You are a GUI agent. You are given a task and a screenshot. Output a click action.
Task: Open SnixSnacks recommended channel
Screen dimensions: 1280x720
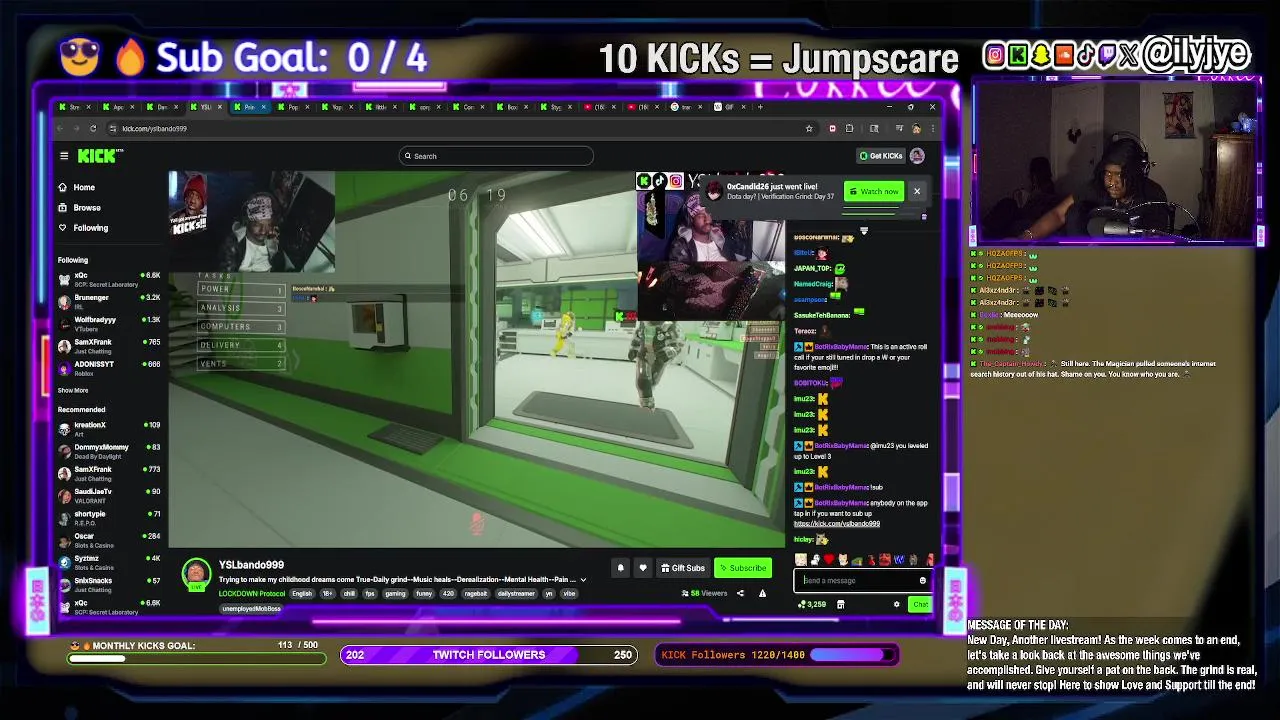click(108, 584)
